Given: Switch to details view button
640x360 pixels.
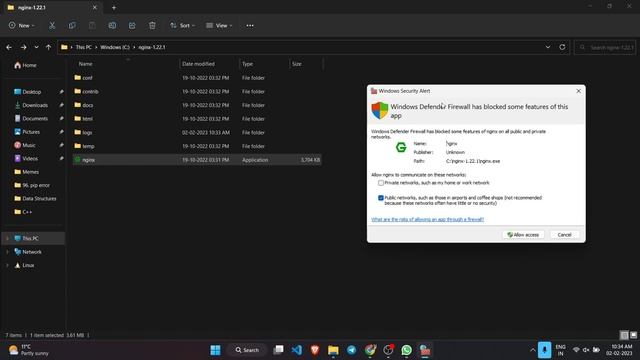Looking at the screenshot, I should pyautogui.click(x=624, y=335).
